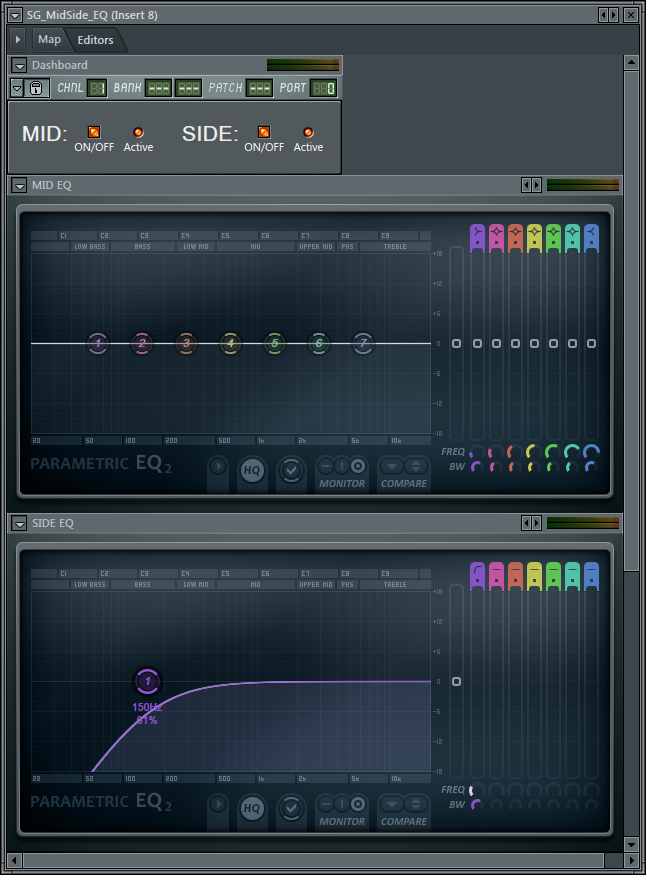Image resolution: width=646 pixels, height=875 pixels.
Task: Collapse the Dashboard section
Action: click(x=20, y=65)
